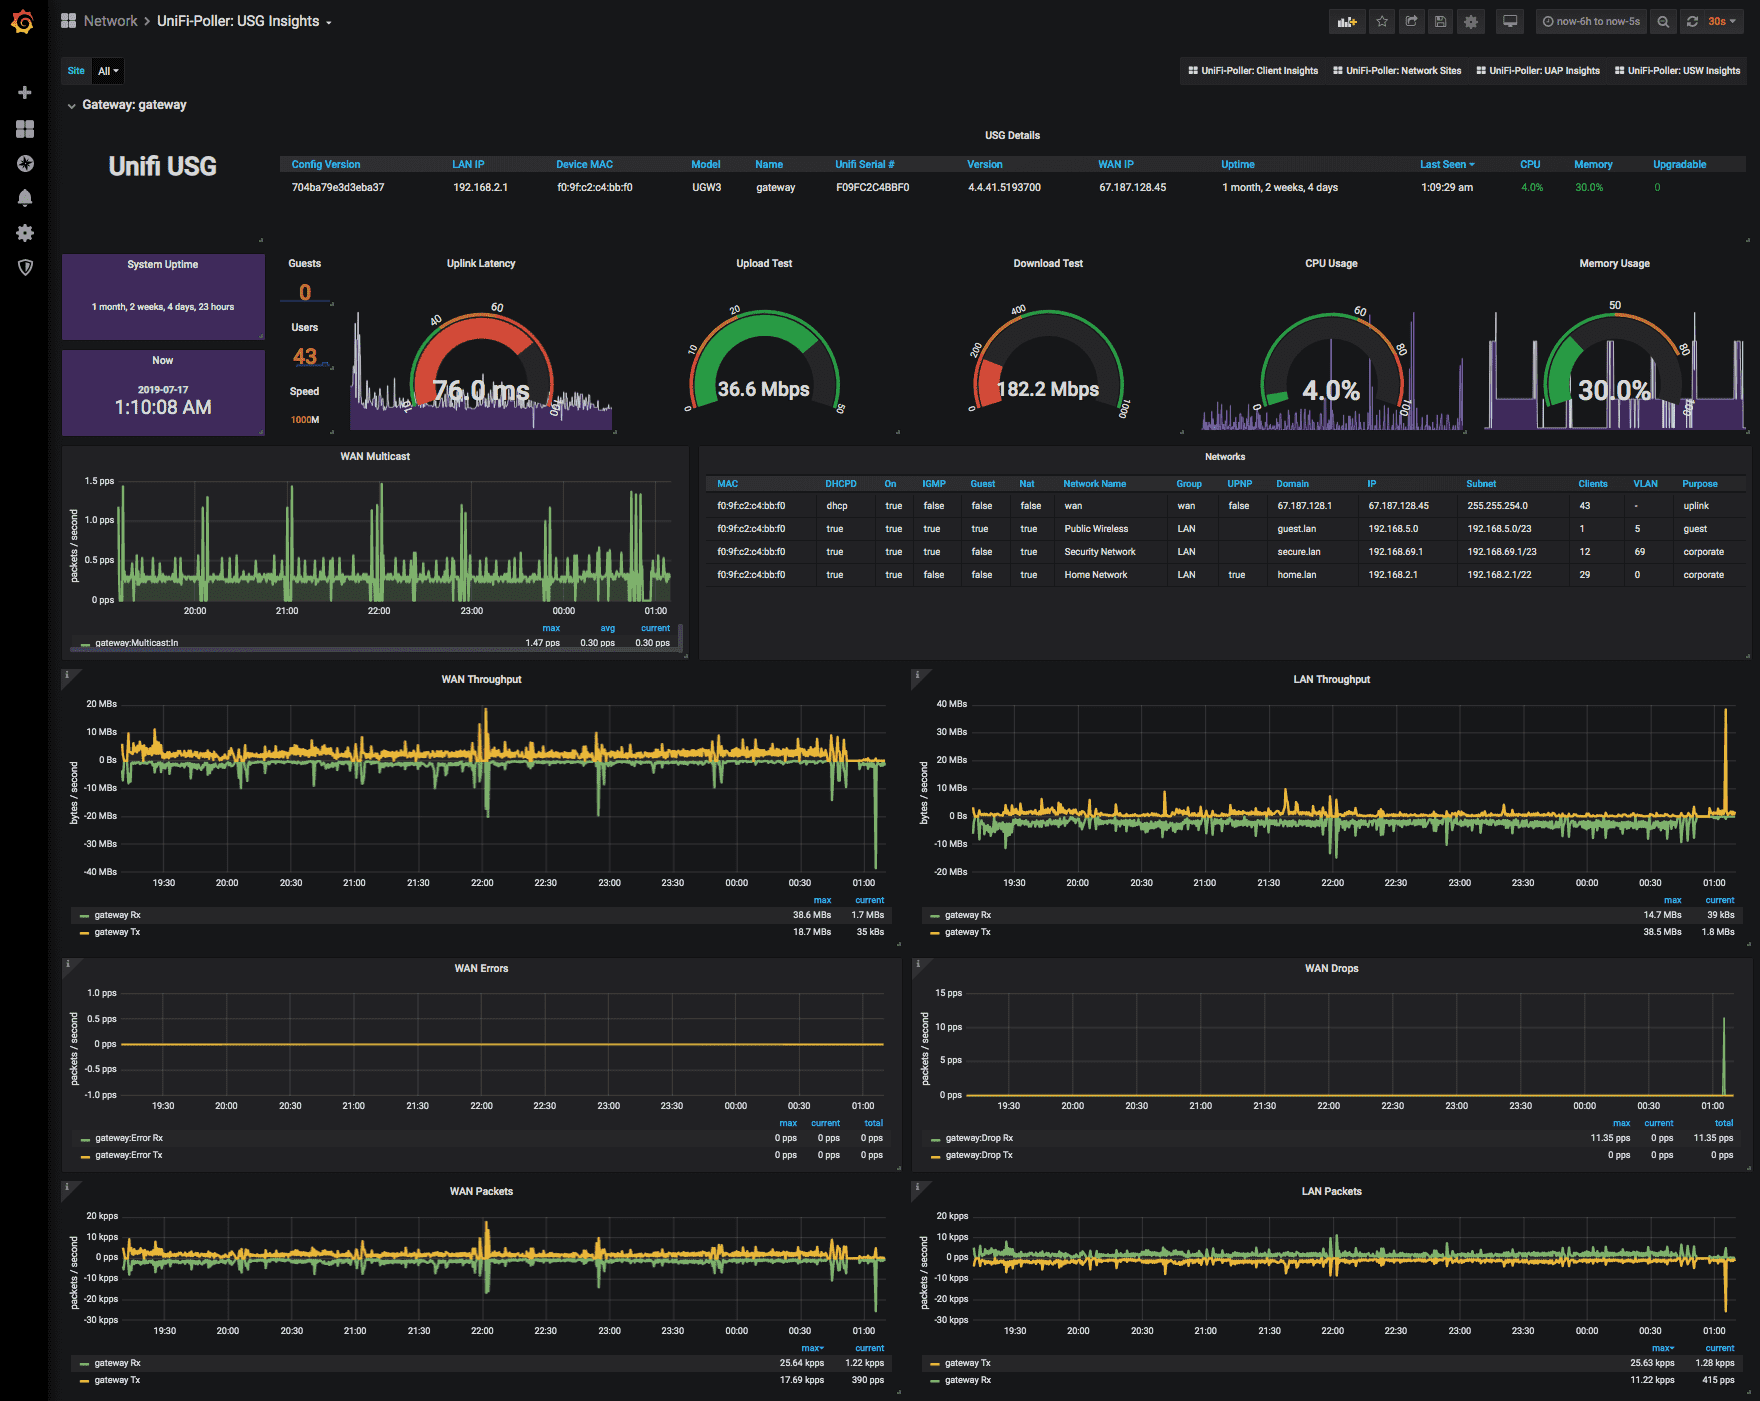The width and height of the screenshot is (1760, 1401).
Task: Sort Networks table by Subnet column
Action: (x=1481, y=484)
